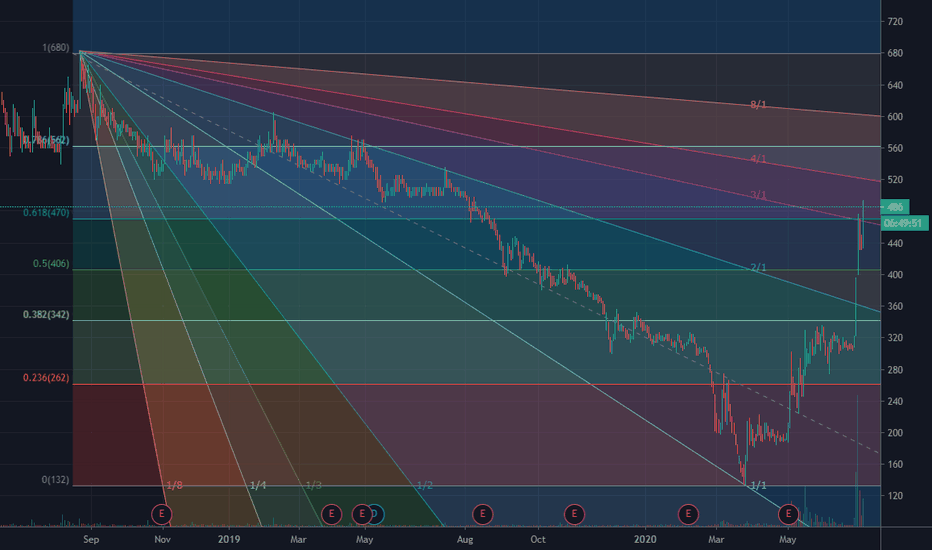
Task: Click the 600 price axis label
Action: (x=895, y=117)
